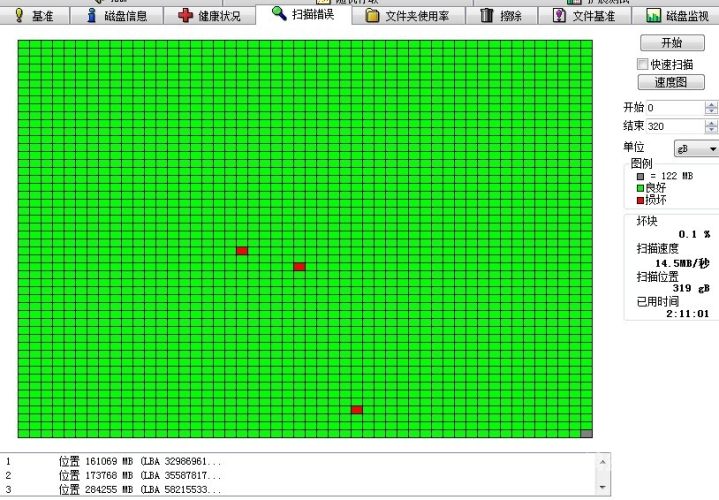This screenshot has height=500, width=719.
Task: Switch to the 文件基准 tab
Action: click(586, 16)
